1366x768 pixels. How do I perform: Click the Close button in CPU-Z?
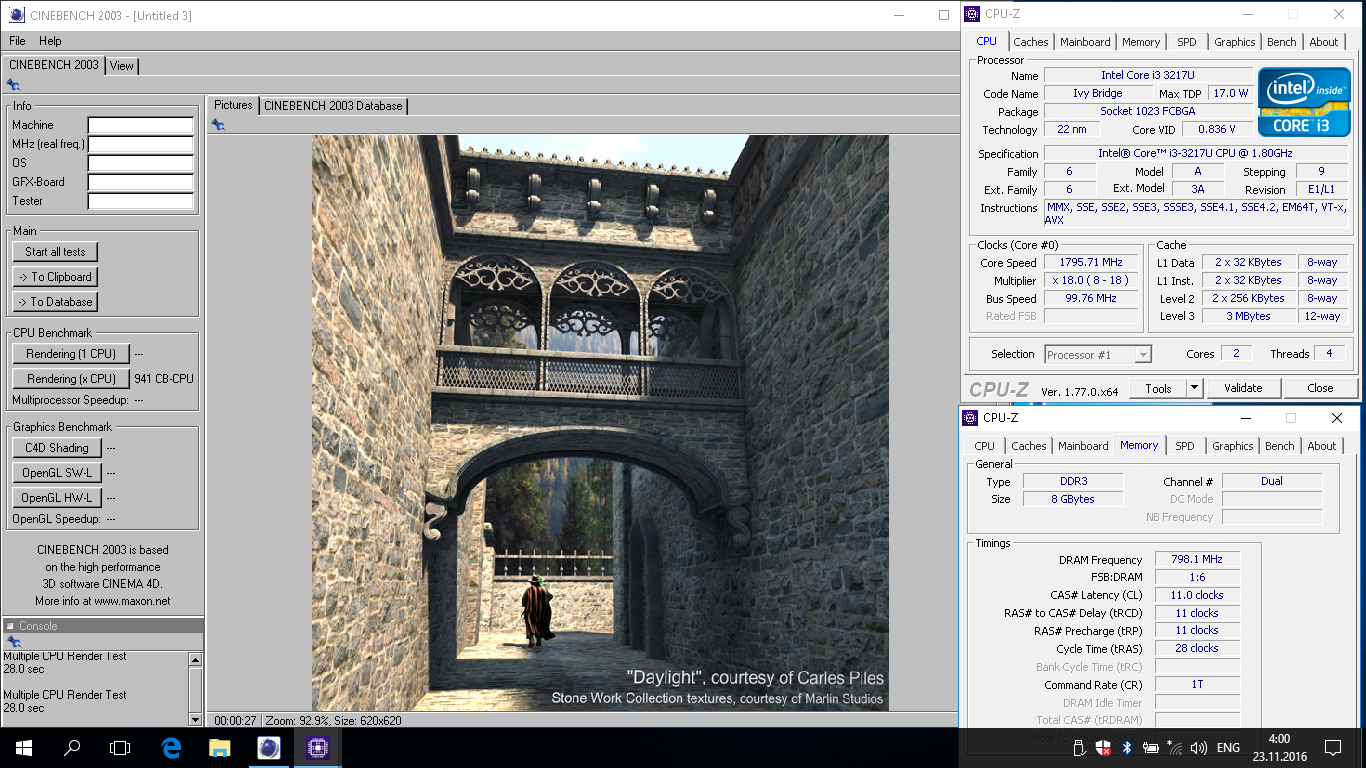[1320, 388]
